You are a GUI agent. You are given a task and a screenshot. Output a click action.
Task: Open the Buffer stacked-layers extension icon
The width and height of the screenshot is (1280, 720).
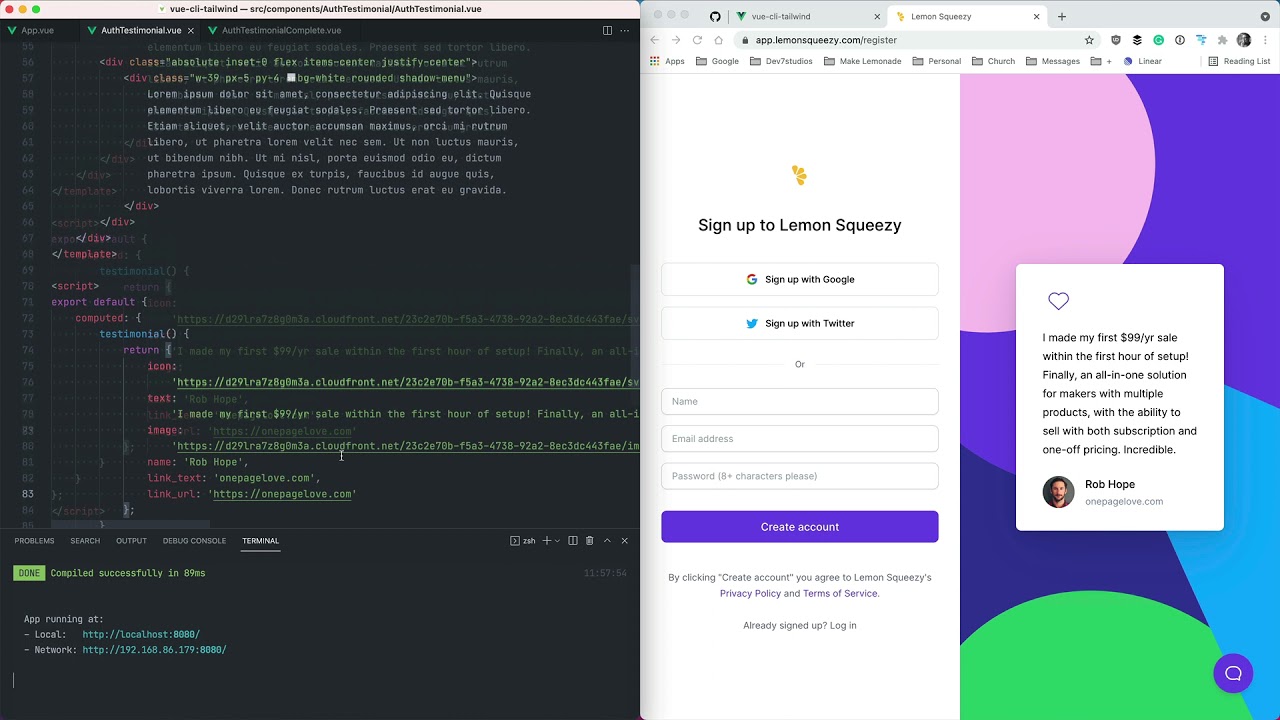point(1137,40)
